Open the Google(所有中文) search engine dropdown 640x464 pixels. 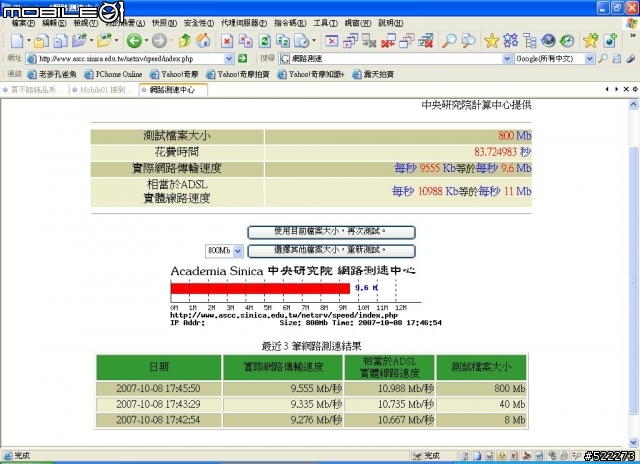tap(589, 59)
